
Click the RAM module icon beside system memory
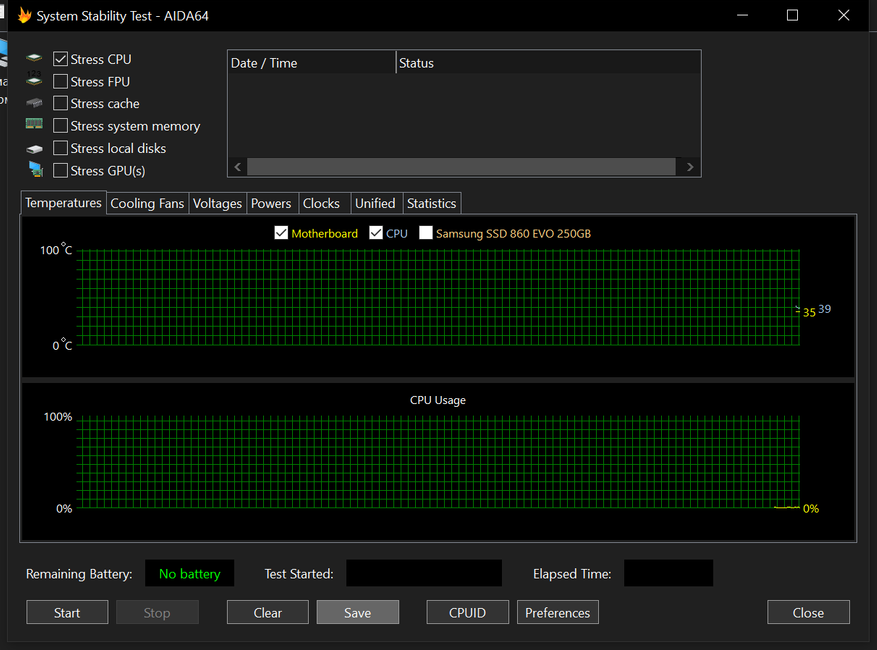[35, 125]
